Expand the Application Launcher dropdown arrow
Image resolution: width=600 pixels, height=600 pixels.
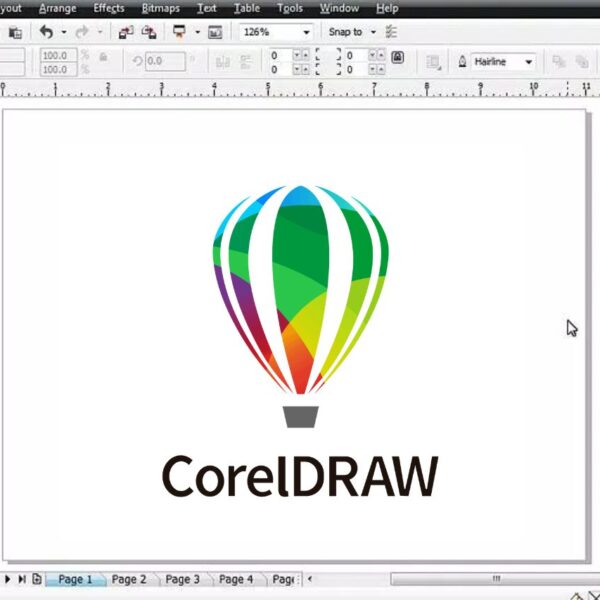(197, 33)
